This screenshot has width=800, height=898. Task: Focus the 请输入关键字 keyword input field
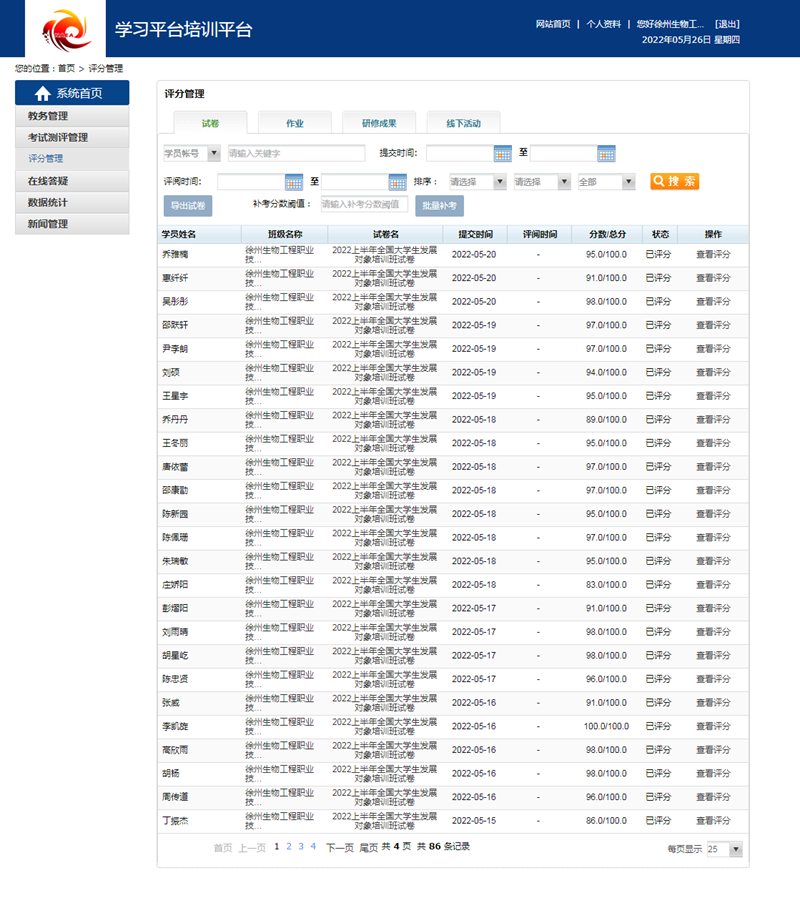(x=295, y=154)
